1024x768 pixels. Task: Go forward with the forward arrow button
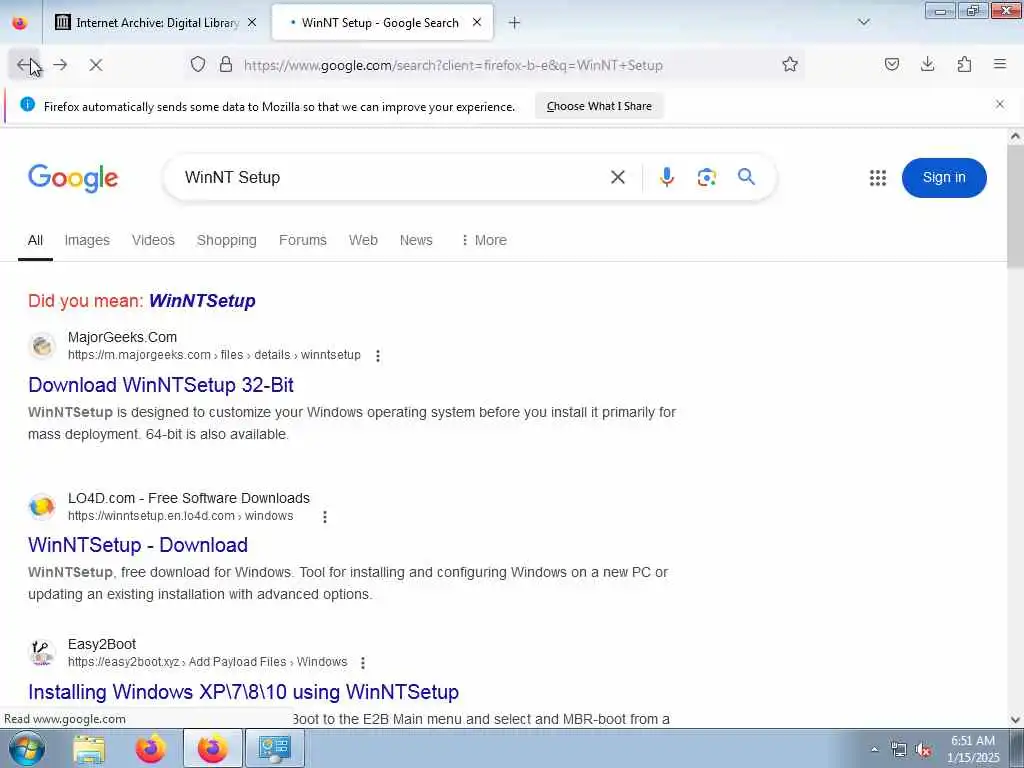point(60,65)
